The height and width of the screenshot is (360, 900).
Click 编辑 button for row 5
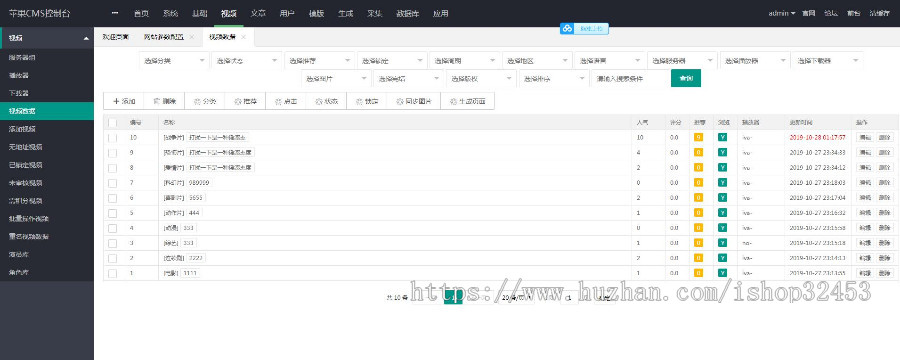click(x=864, y=212)
